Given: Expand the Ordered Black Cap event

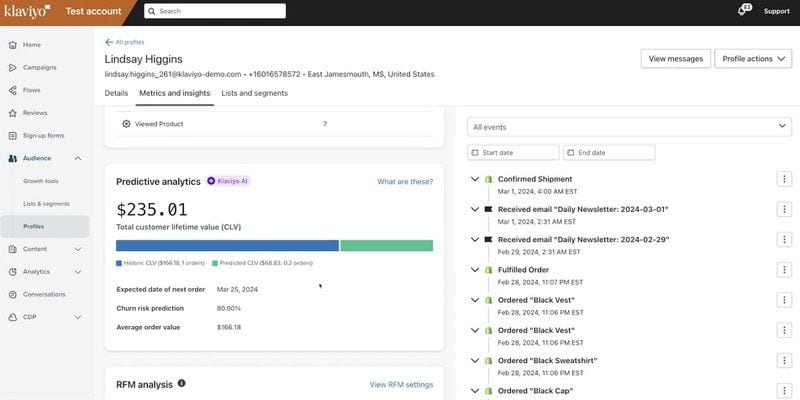Looking at the screenshot, I should [x=475, y=391].
